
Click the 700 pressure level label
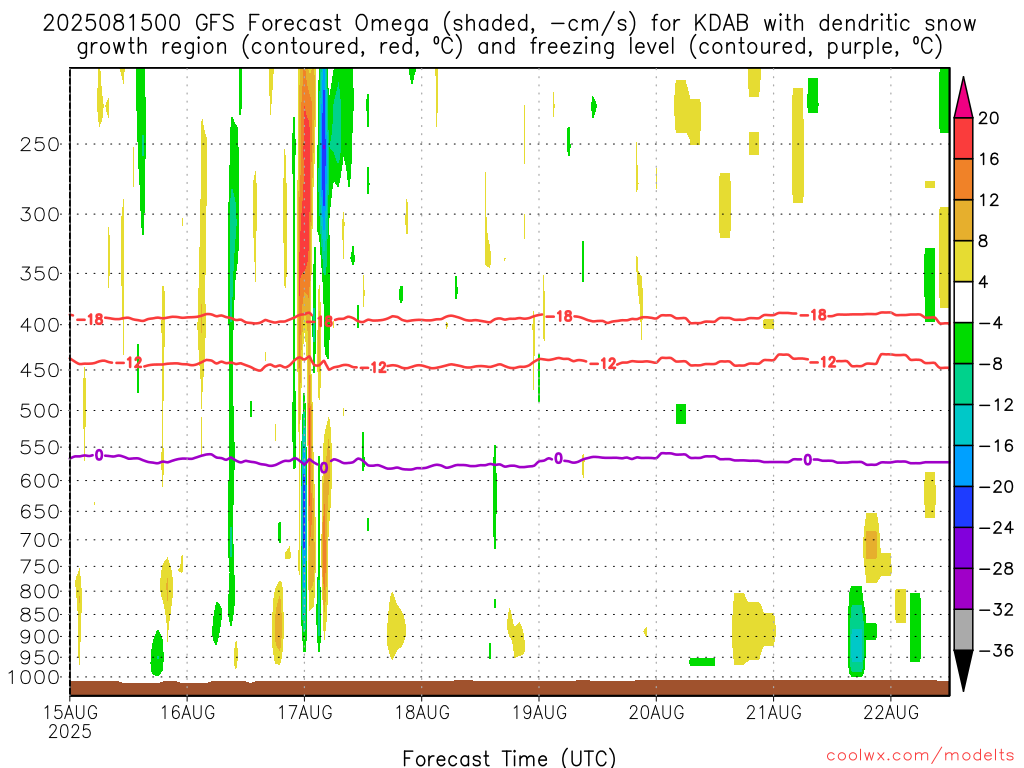pos(40,540)
